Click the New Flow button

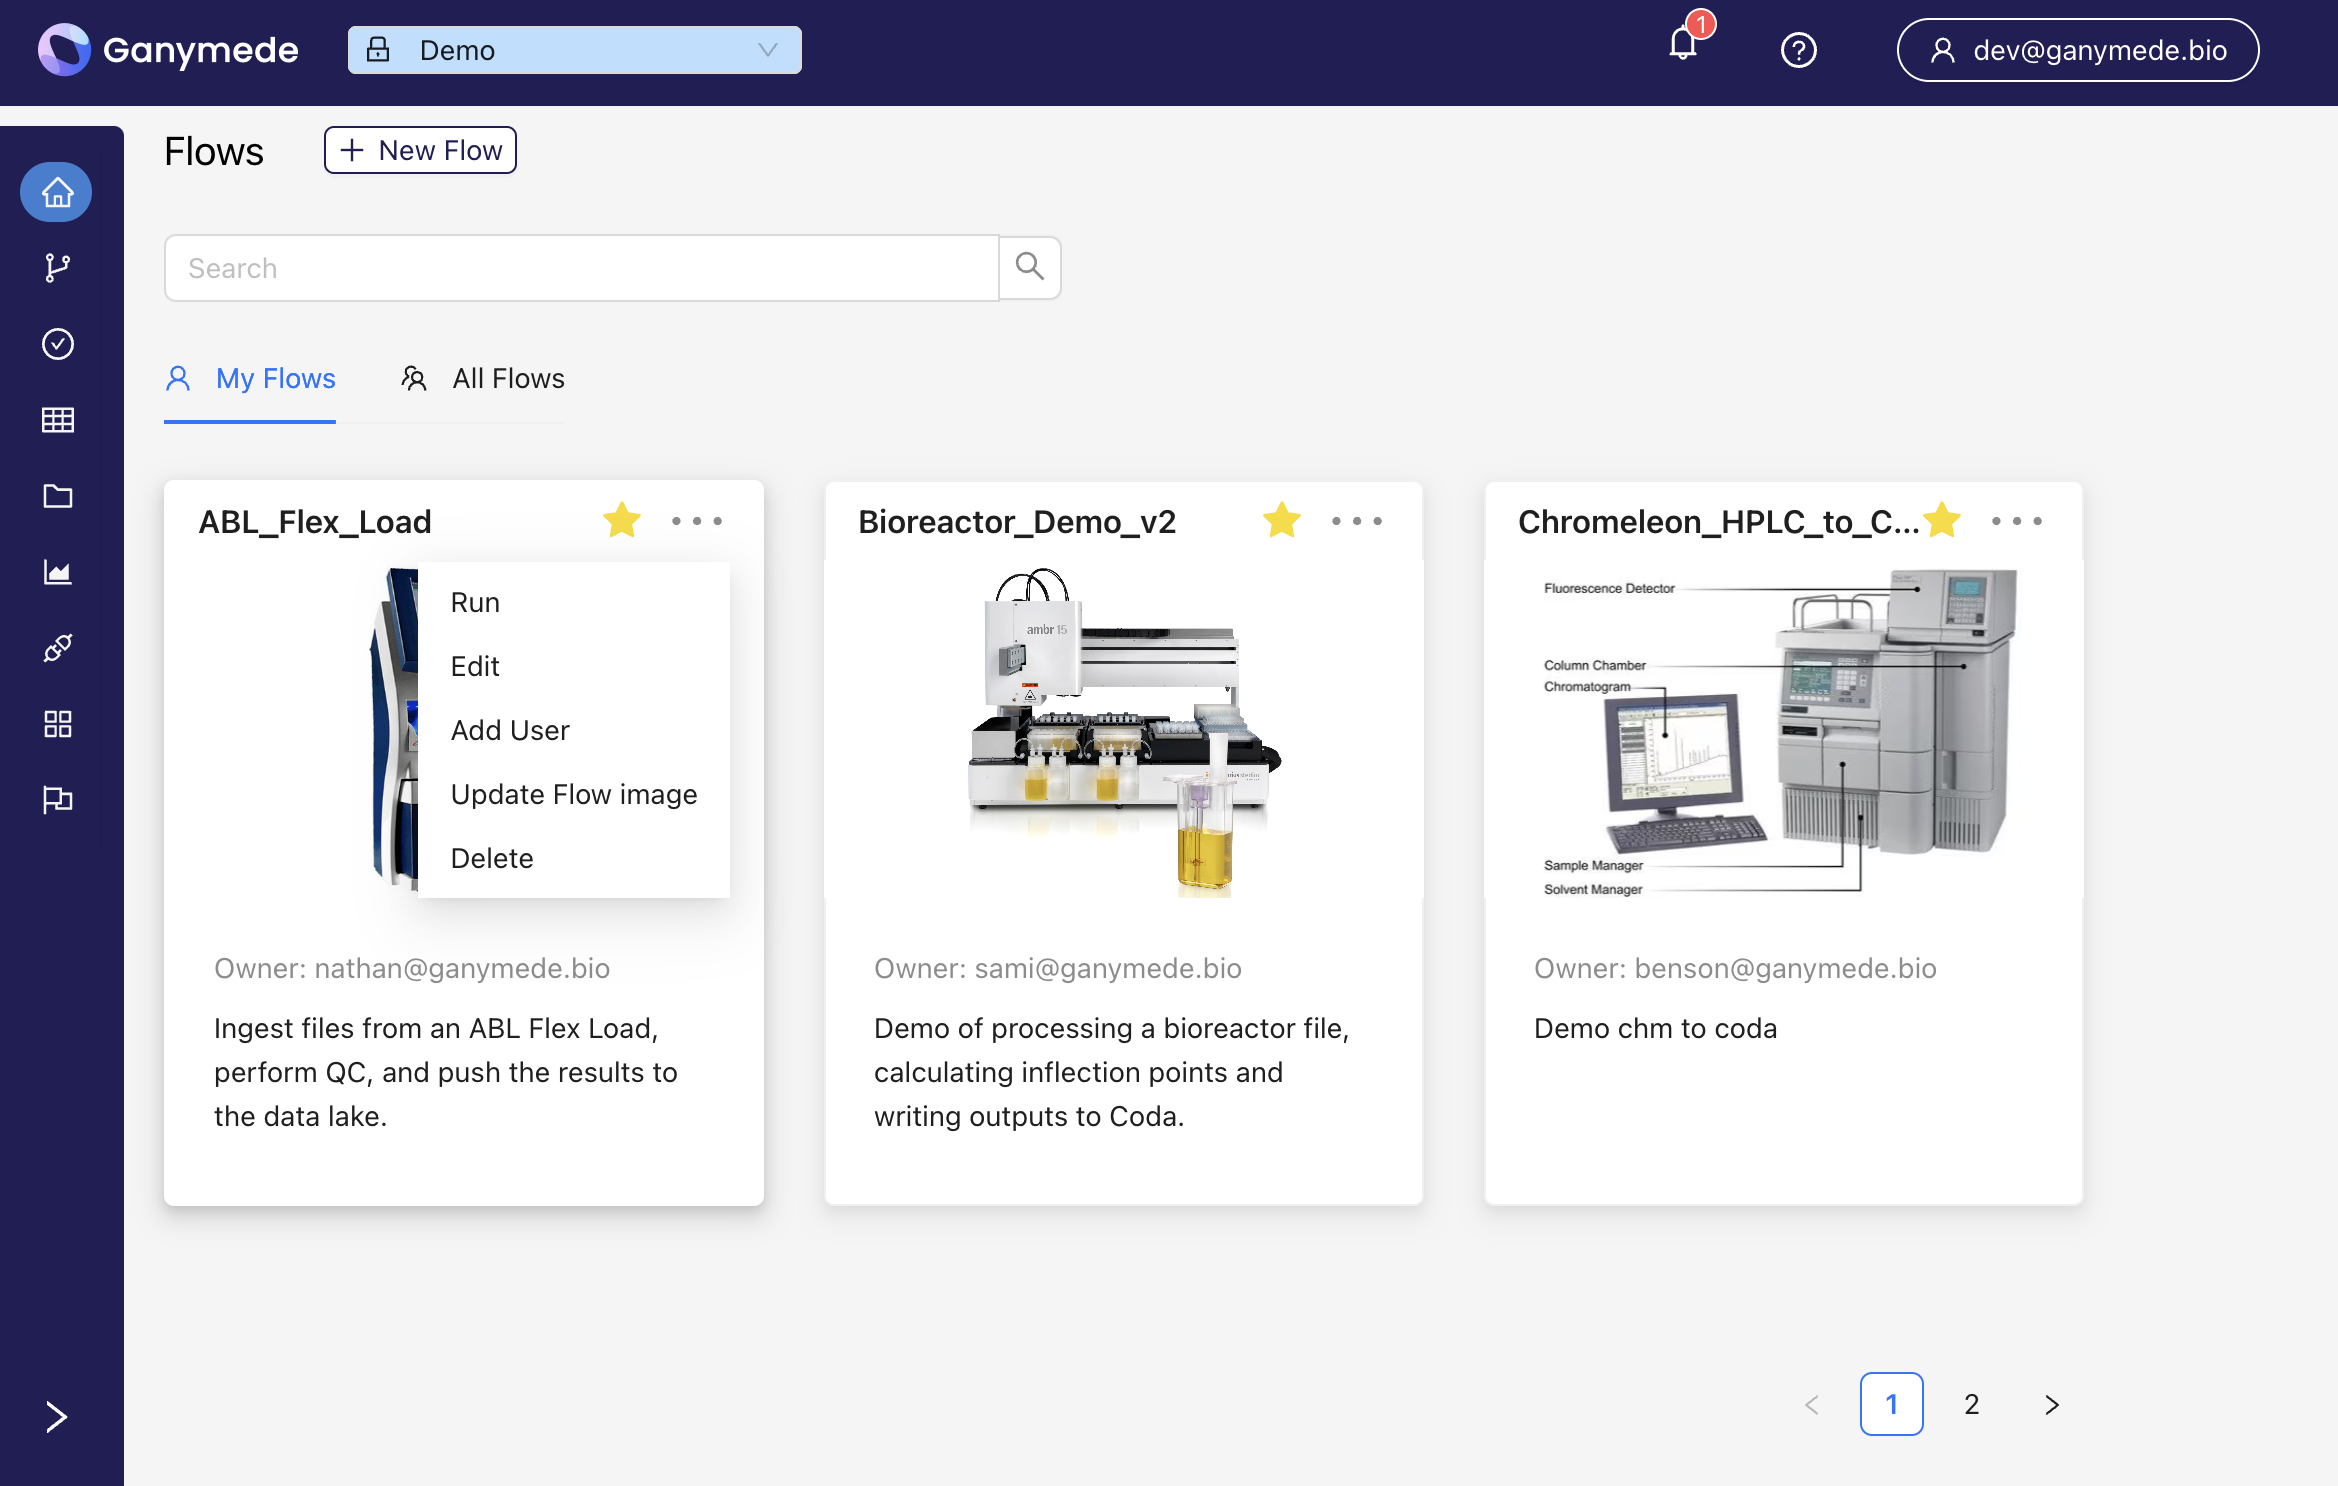pyautogui.click(x=420, y=150)
